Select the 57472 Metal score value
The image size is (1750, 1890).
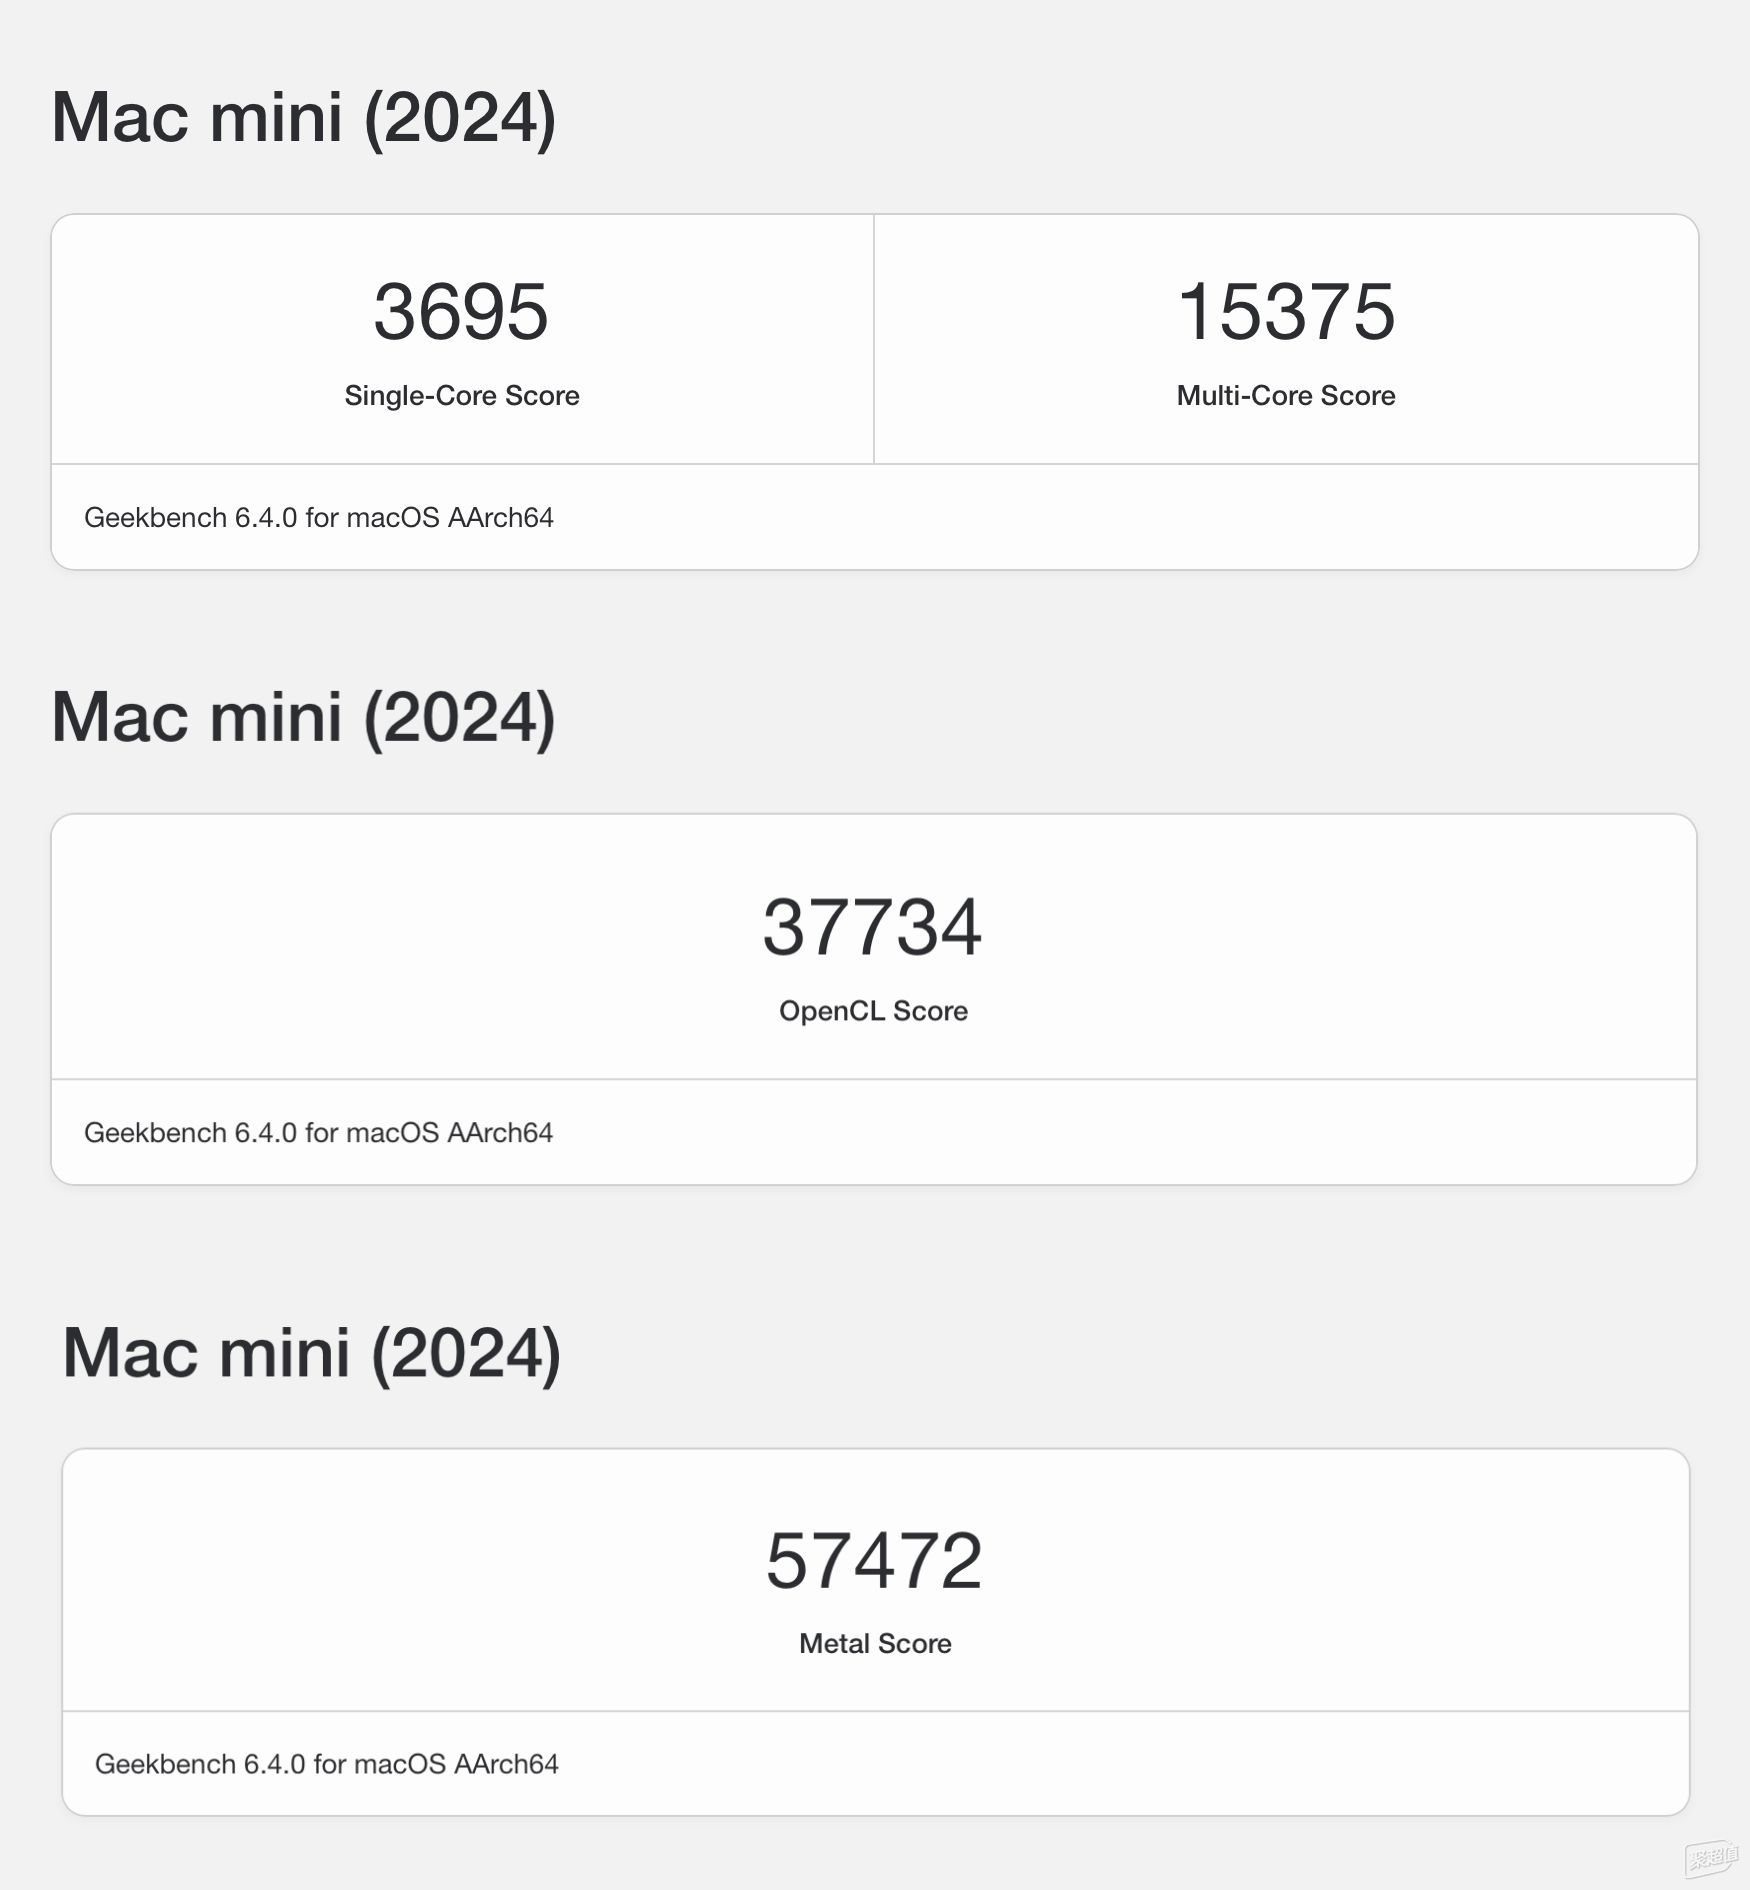(x=874, y=1560)
